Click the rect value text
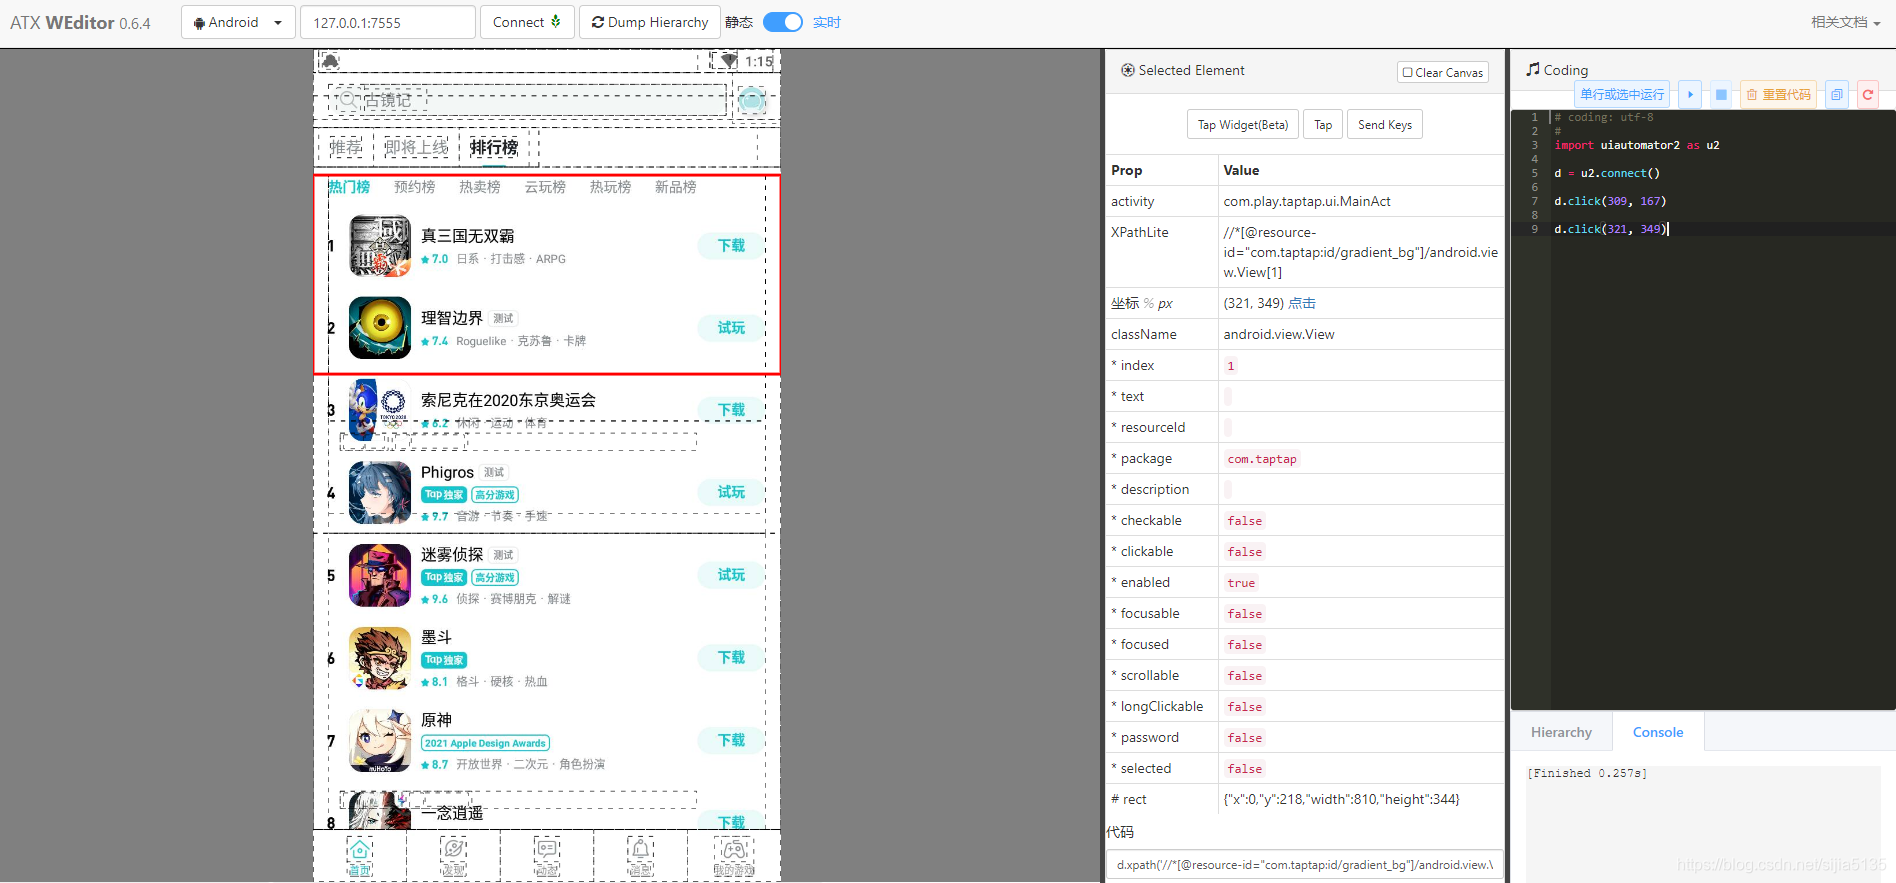Screen dimensions: 1896x883 pos(1341,799)
